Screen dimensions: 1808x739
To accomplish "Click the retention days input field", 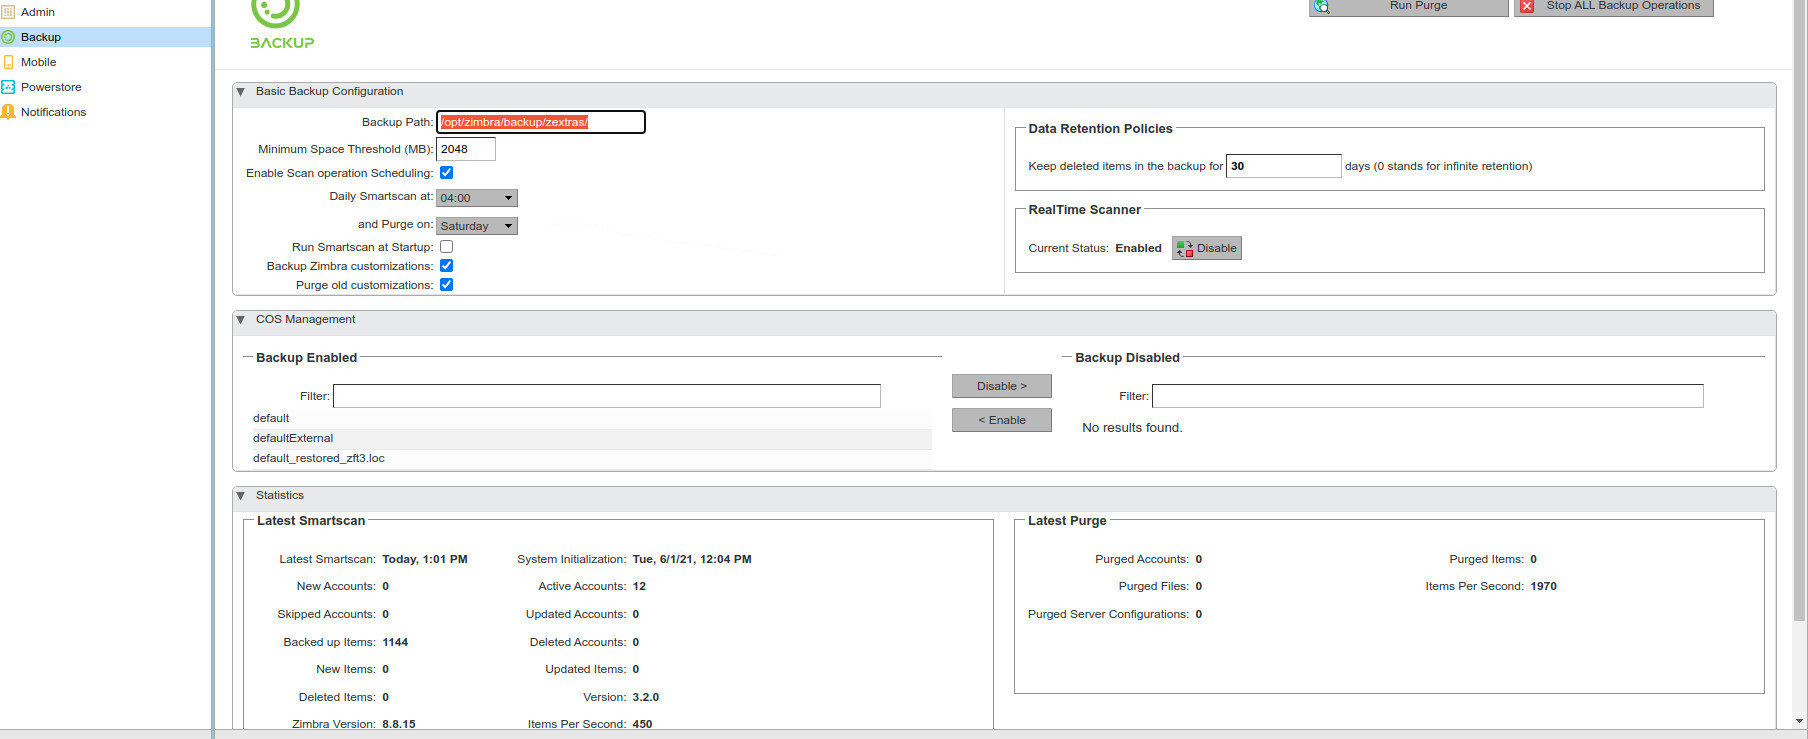I will click(x=1284, y=166).
